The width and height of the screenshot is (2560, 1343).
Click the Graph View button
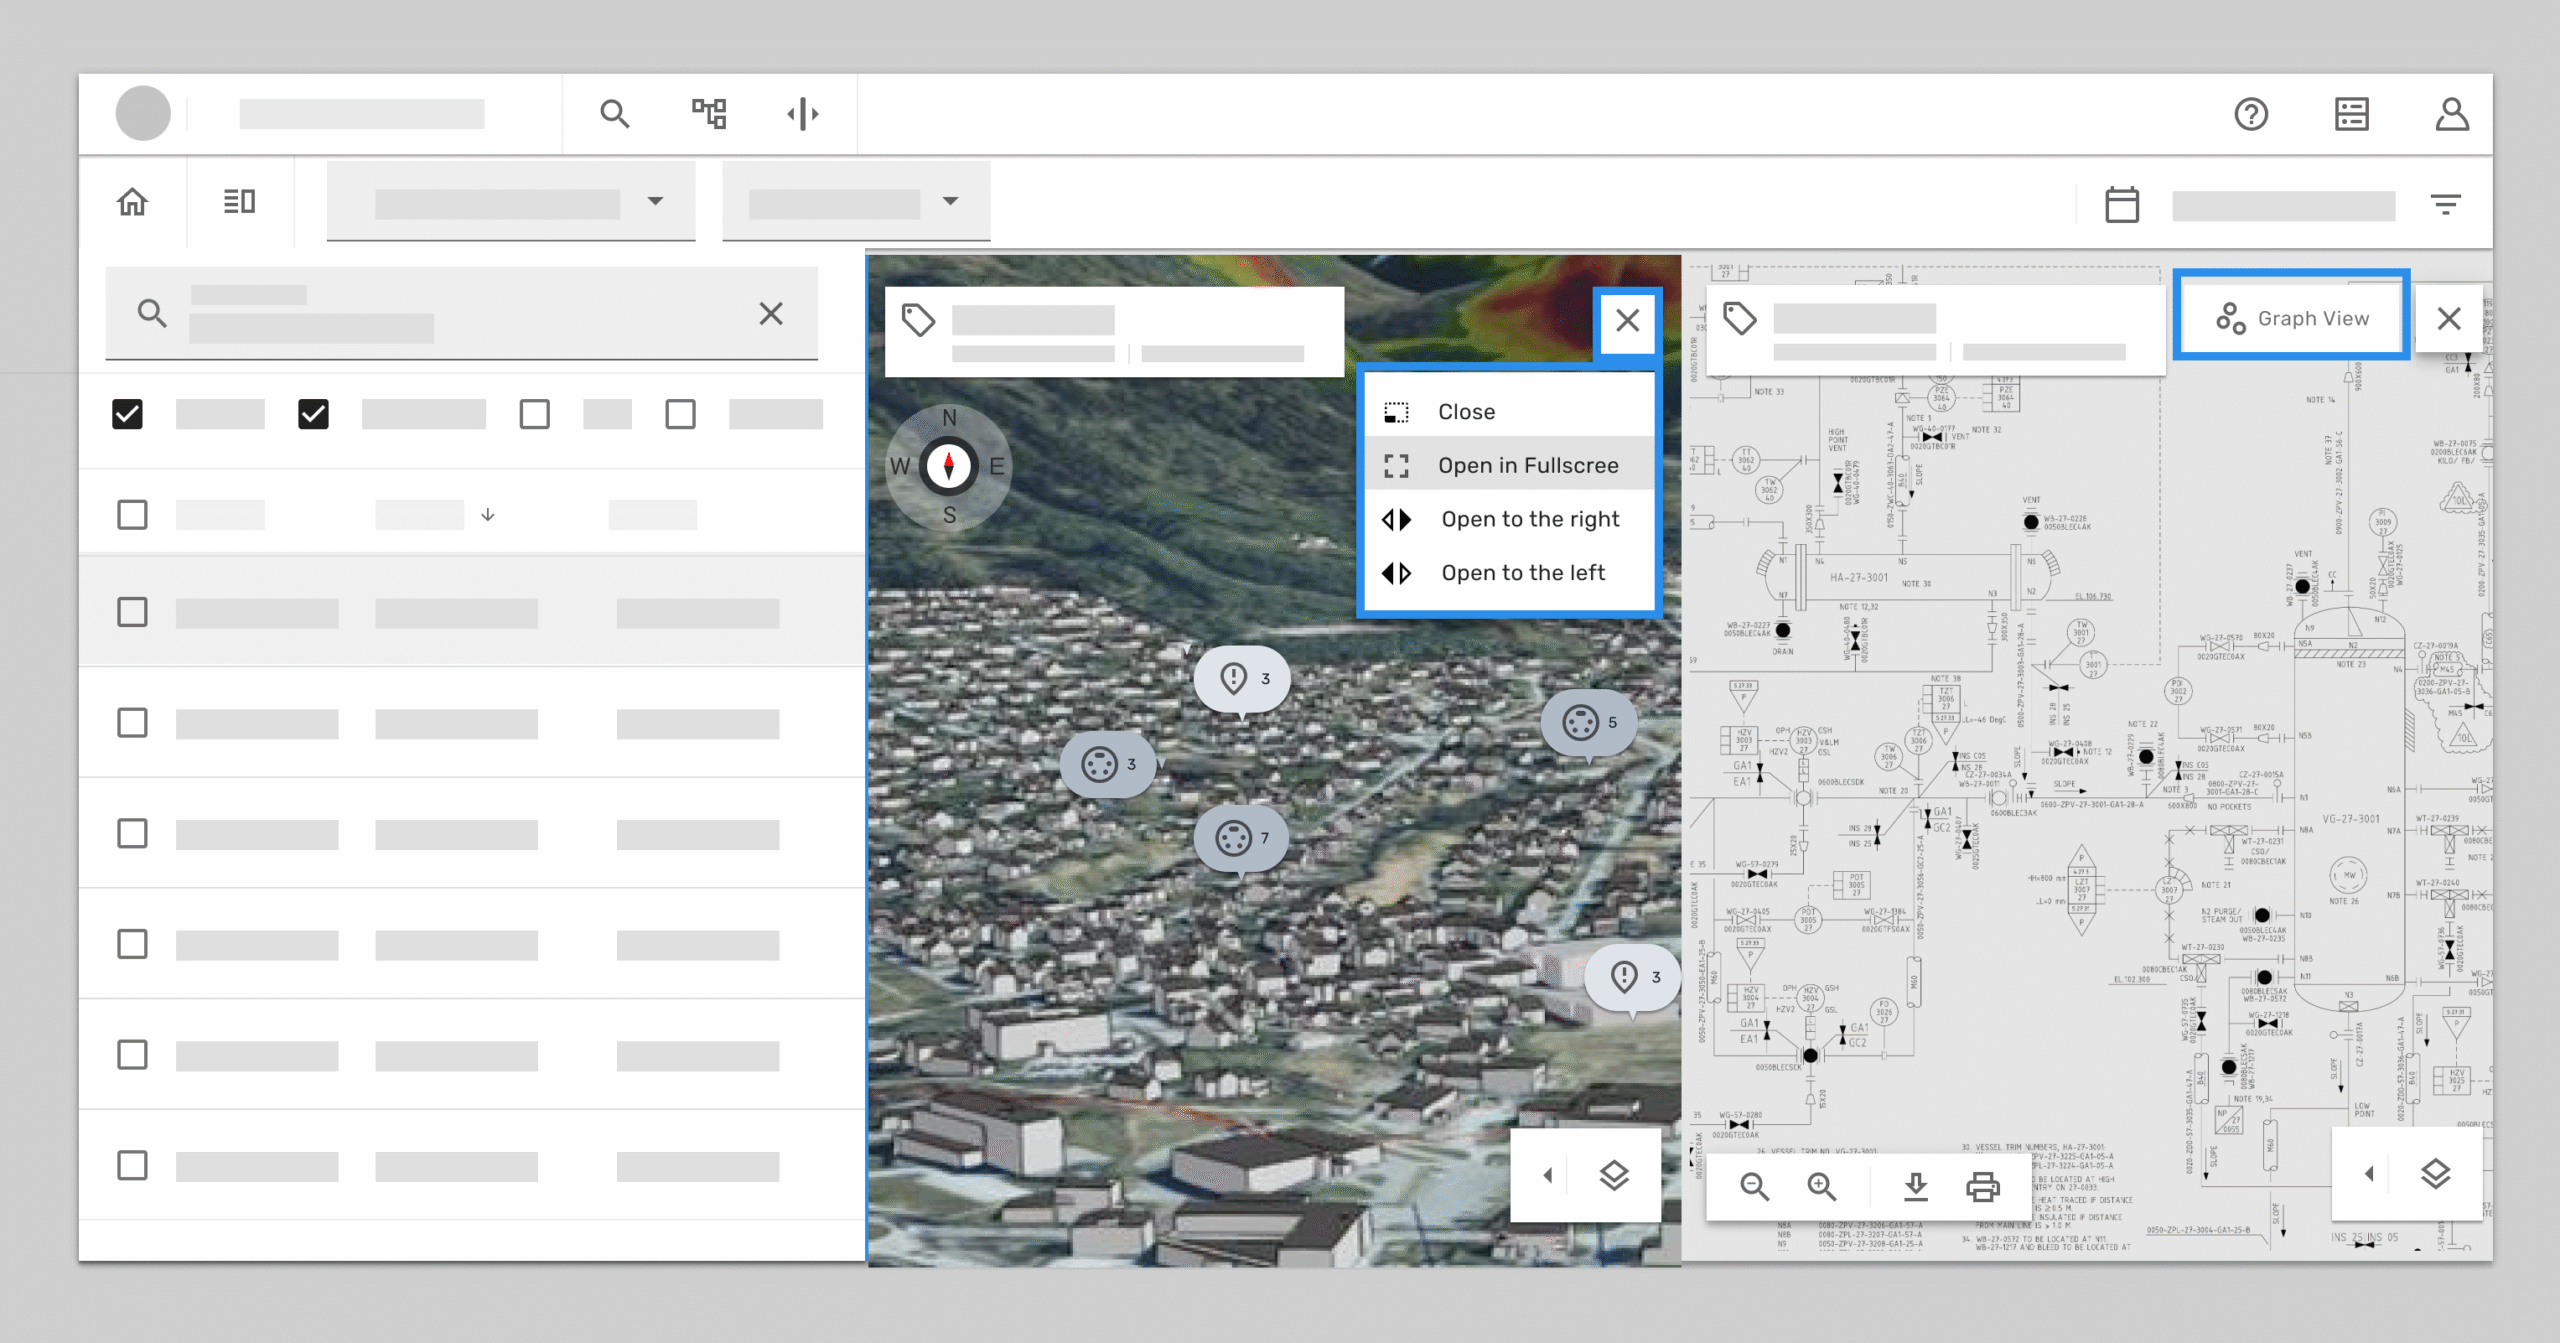click(x=2292, y=318)
